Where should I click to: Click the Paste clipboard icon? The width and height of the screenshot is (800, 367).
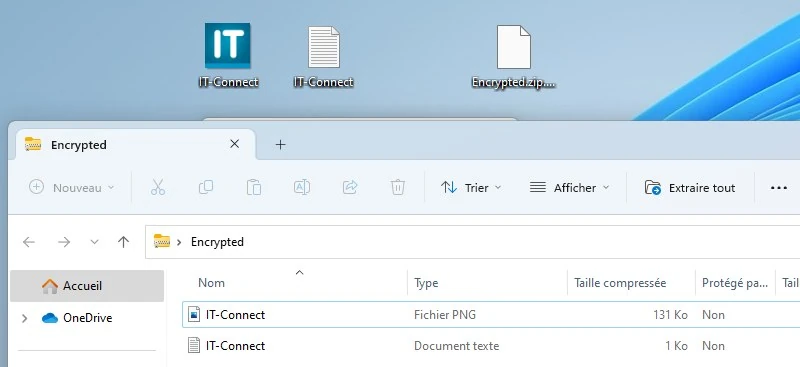(254, 187)
